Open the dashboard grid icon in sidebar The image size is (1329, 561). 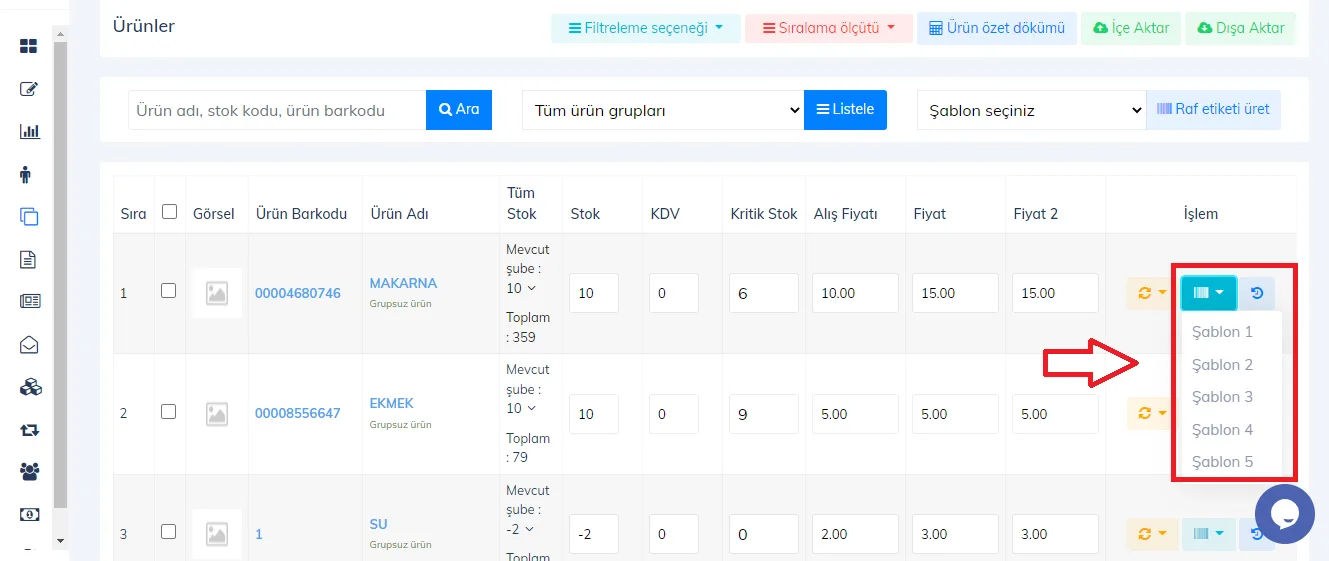(x=29, y=46)
